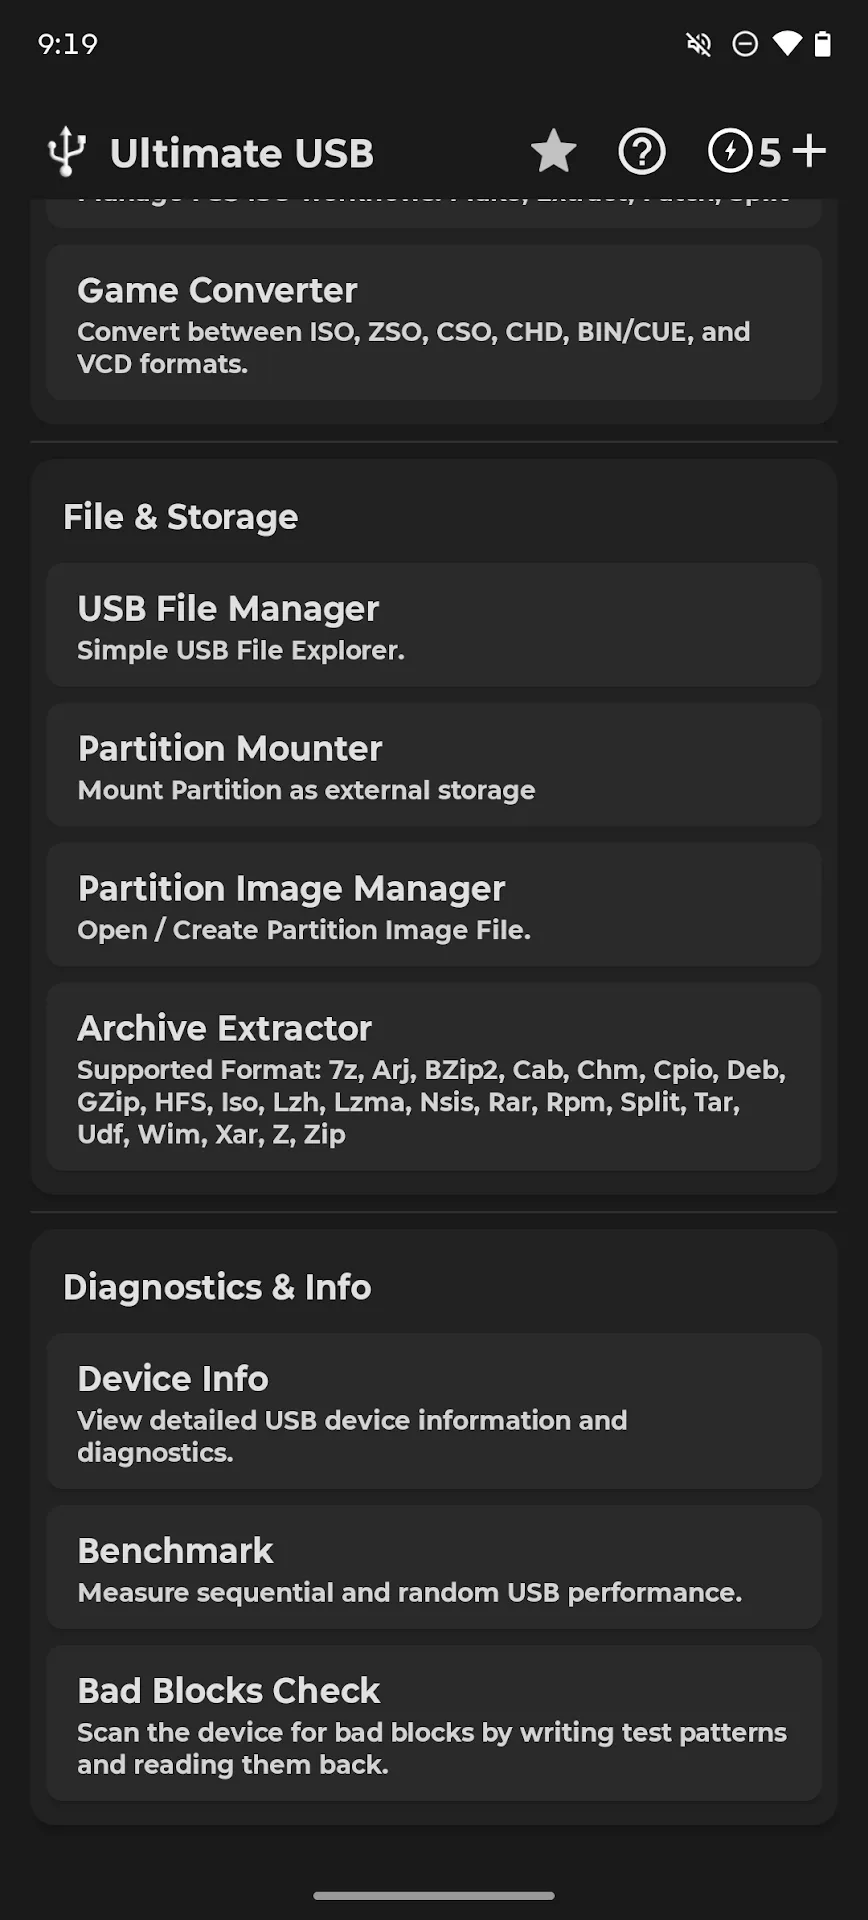Start the Benchmark tool
Image resolution: width=868 pixels, height=1920 pixels.
click(x=434, y=1567)
